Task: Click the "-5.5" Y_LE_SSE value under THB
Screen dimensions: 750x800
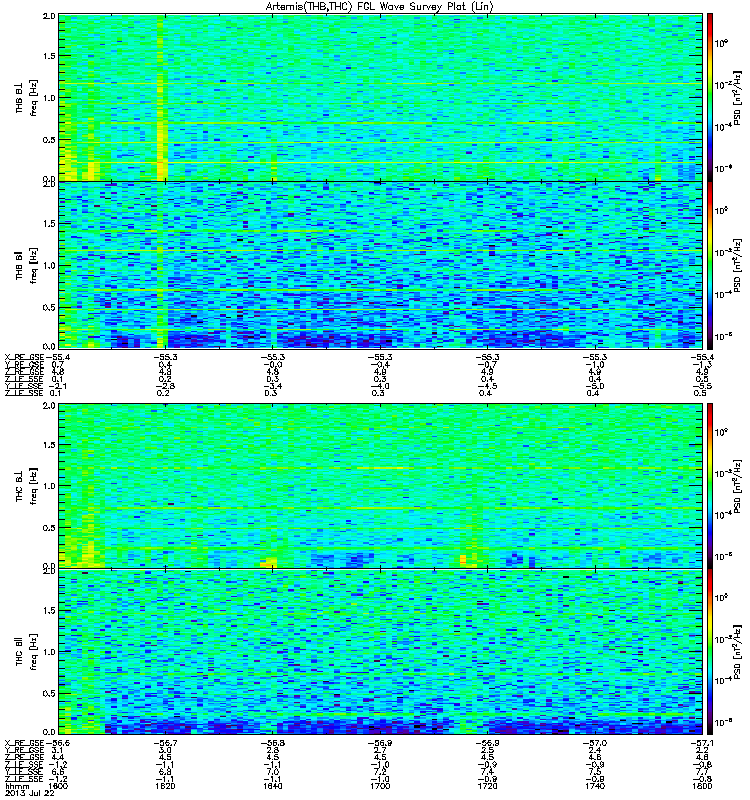Action: [703, 386]
